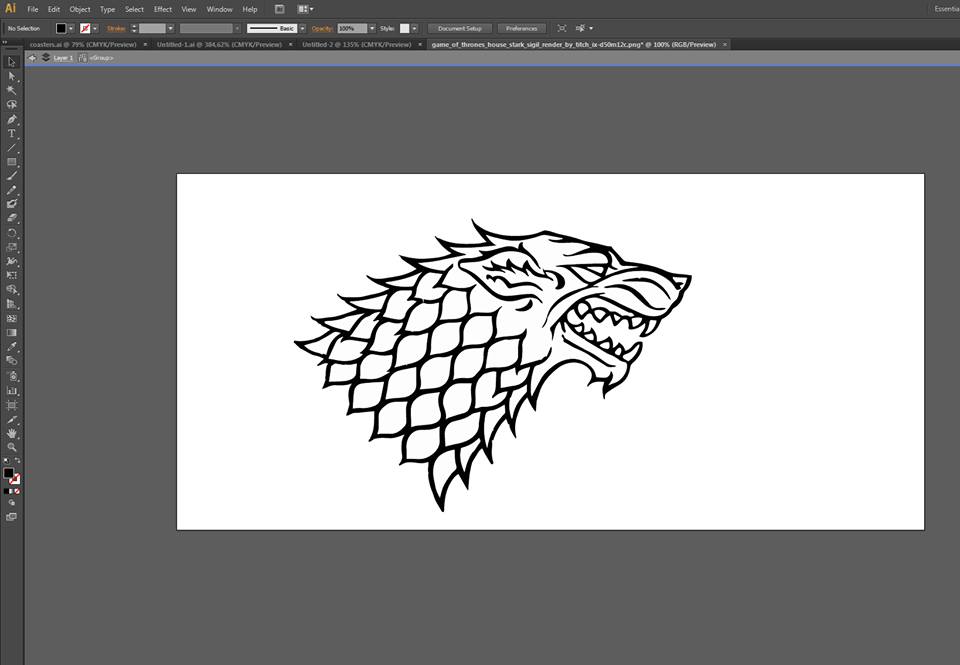The width and height of the screenshot is (960, 665).
Task: Close the Untitled-1.ai document tab
Action: pos(290,45)
